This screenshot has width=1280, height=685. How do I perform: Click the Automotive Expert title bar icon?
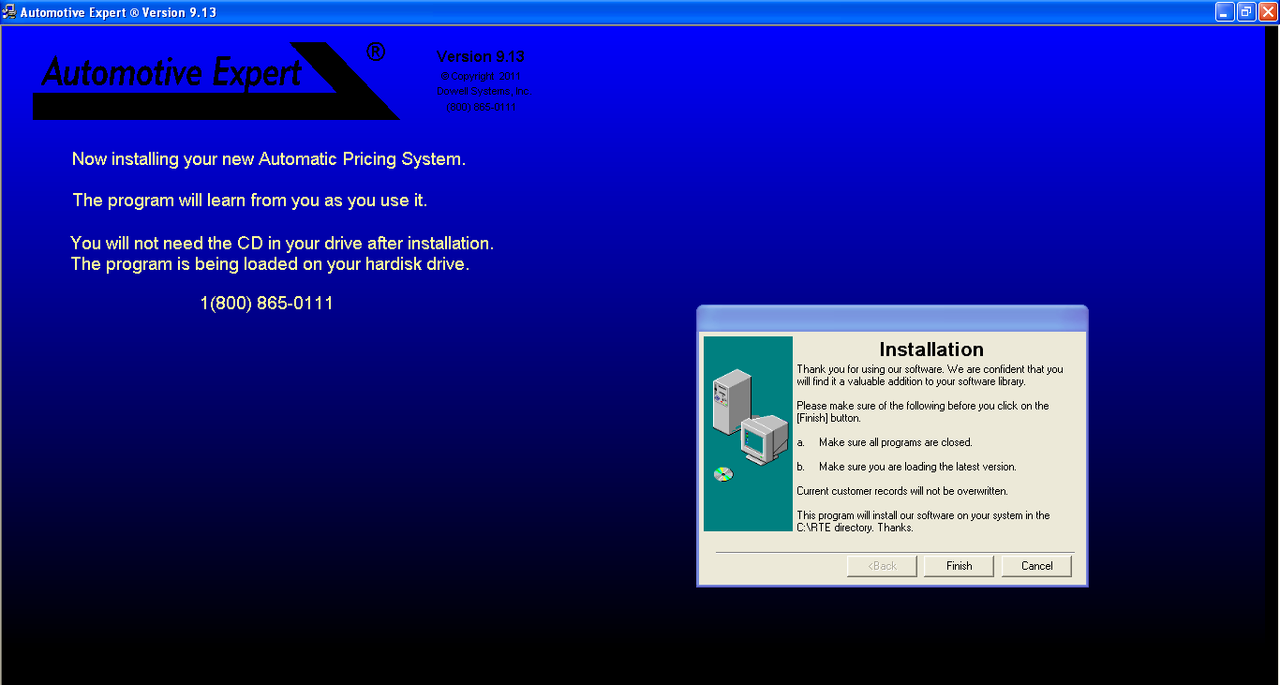click(x=9, y=12)
